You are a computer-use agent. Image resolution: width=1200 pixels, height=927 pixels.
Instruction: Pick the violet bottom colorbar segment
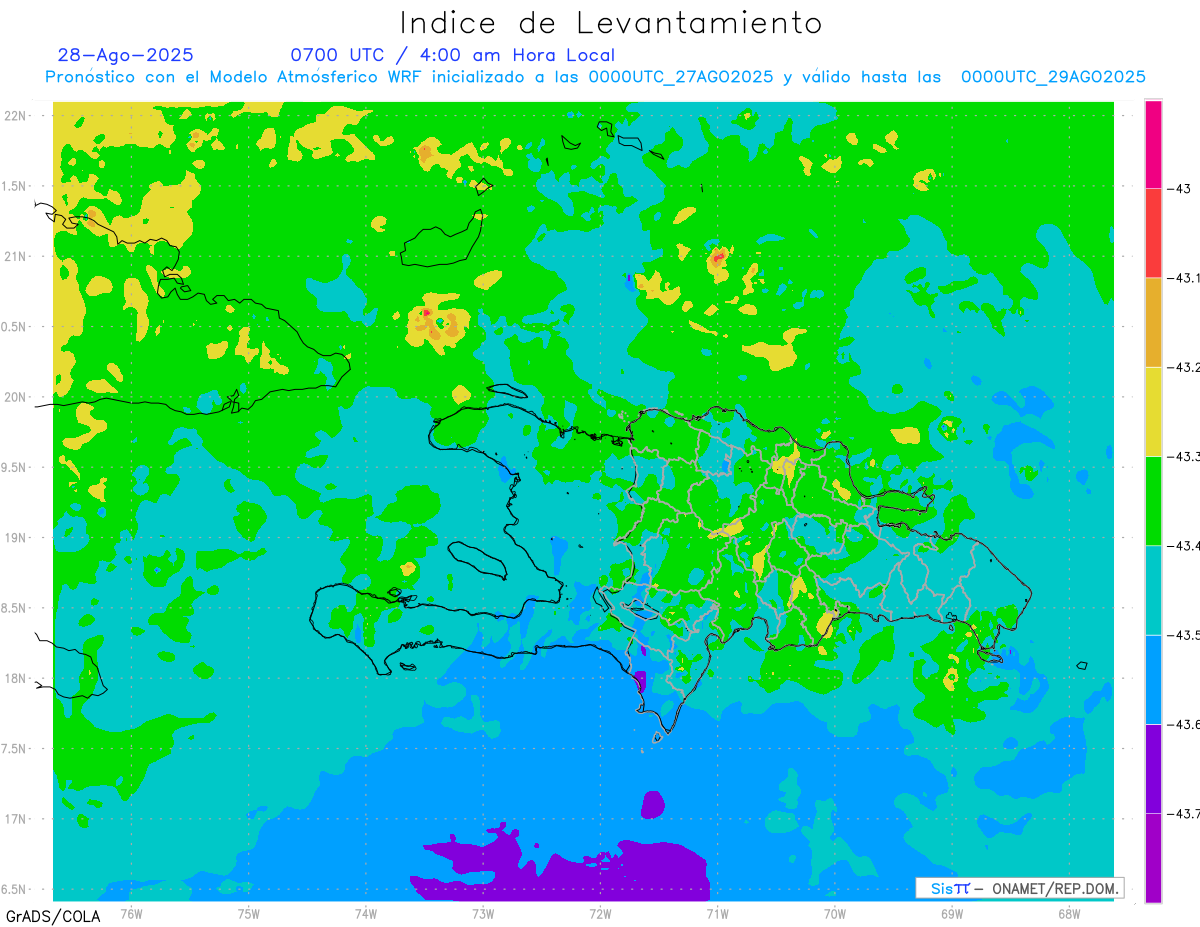[x=1153, y=858]
